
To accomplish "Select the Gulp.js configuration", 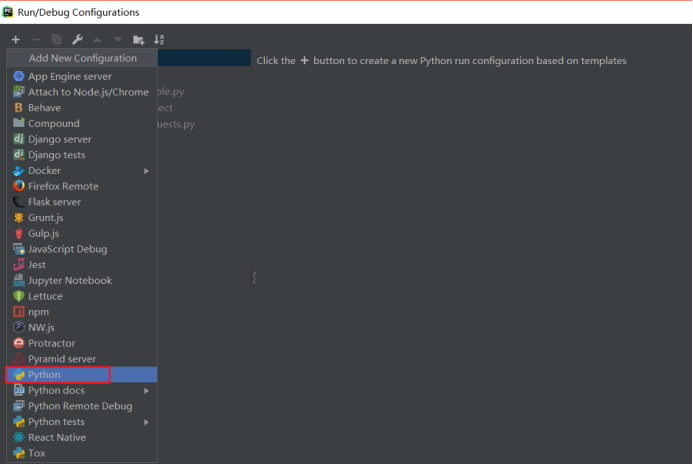I will click(82, 233).
